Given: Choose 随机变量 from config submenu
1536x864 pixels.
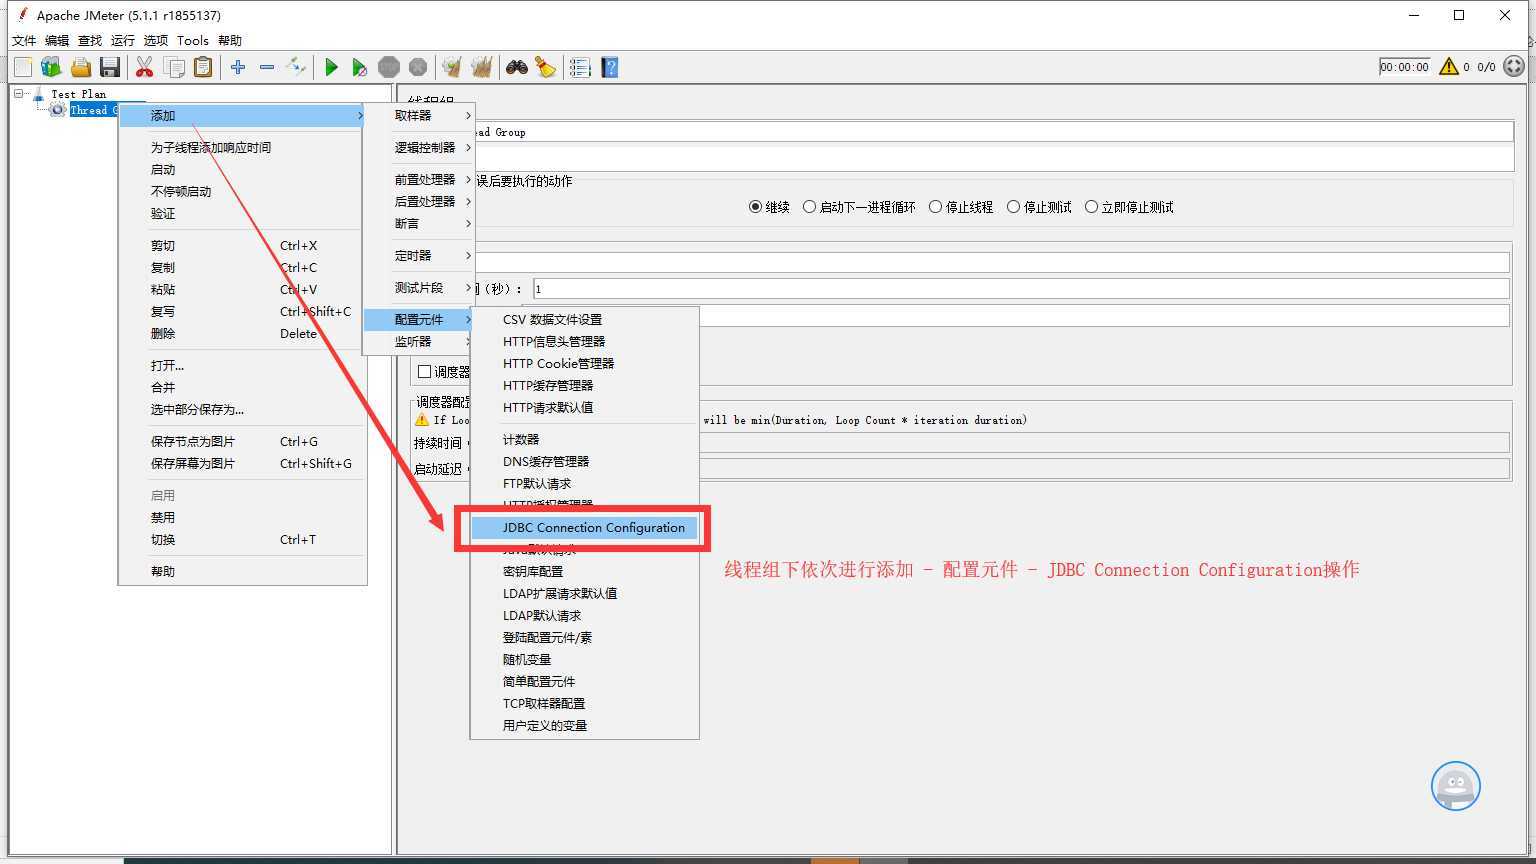Looking at the screenshot, I should pos(584,659).
